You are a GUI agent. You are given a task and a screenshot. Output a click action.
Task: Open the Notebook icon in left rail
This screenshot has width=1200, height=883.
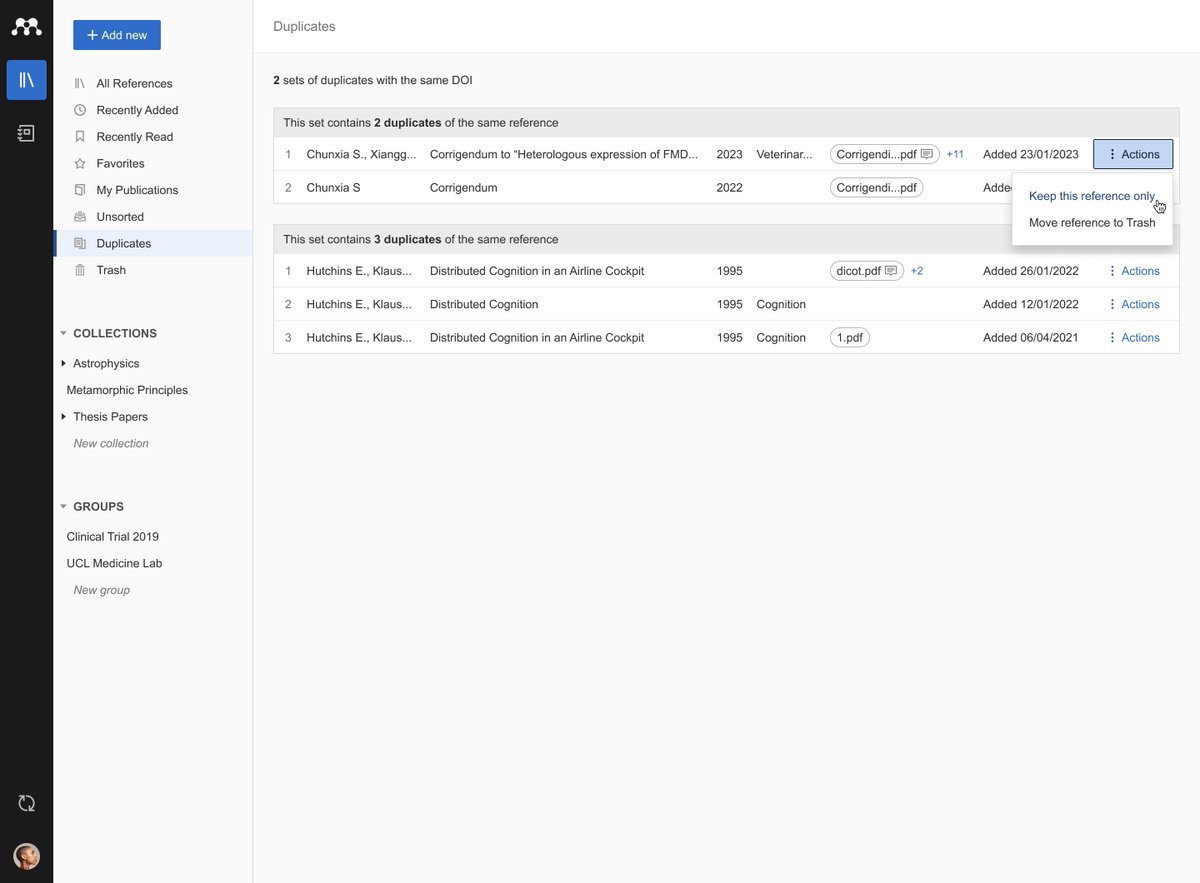[26, 133]
